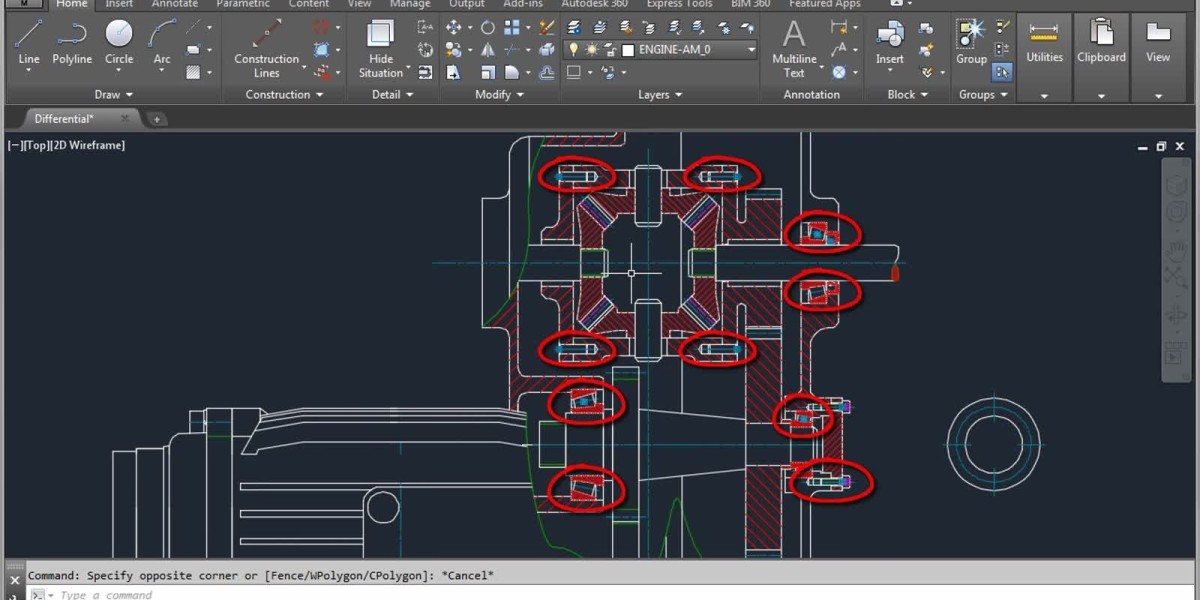Image resolution: width=1200 pixels, height=600 pixels.
Task: Click the Rectangle icon in Draw panel
Action: [x=193, y=49]
